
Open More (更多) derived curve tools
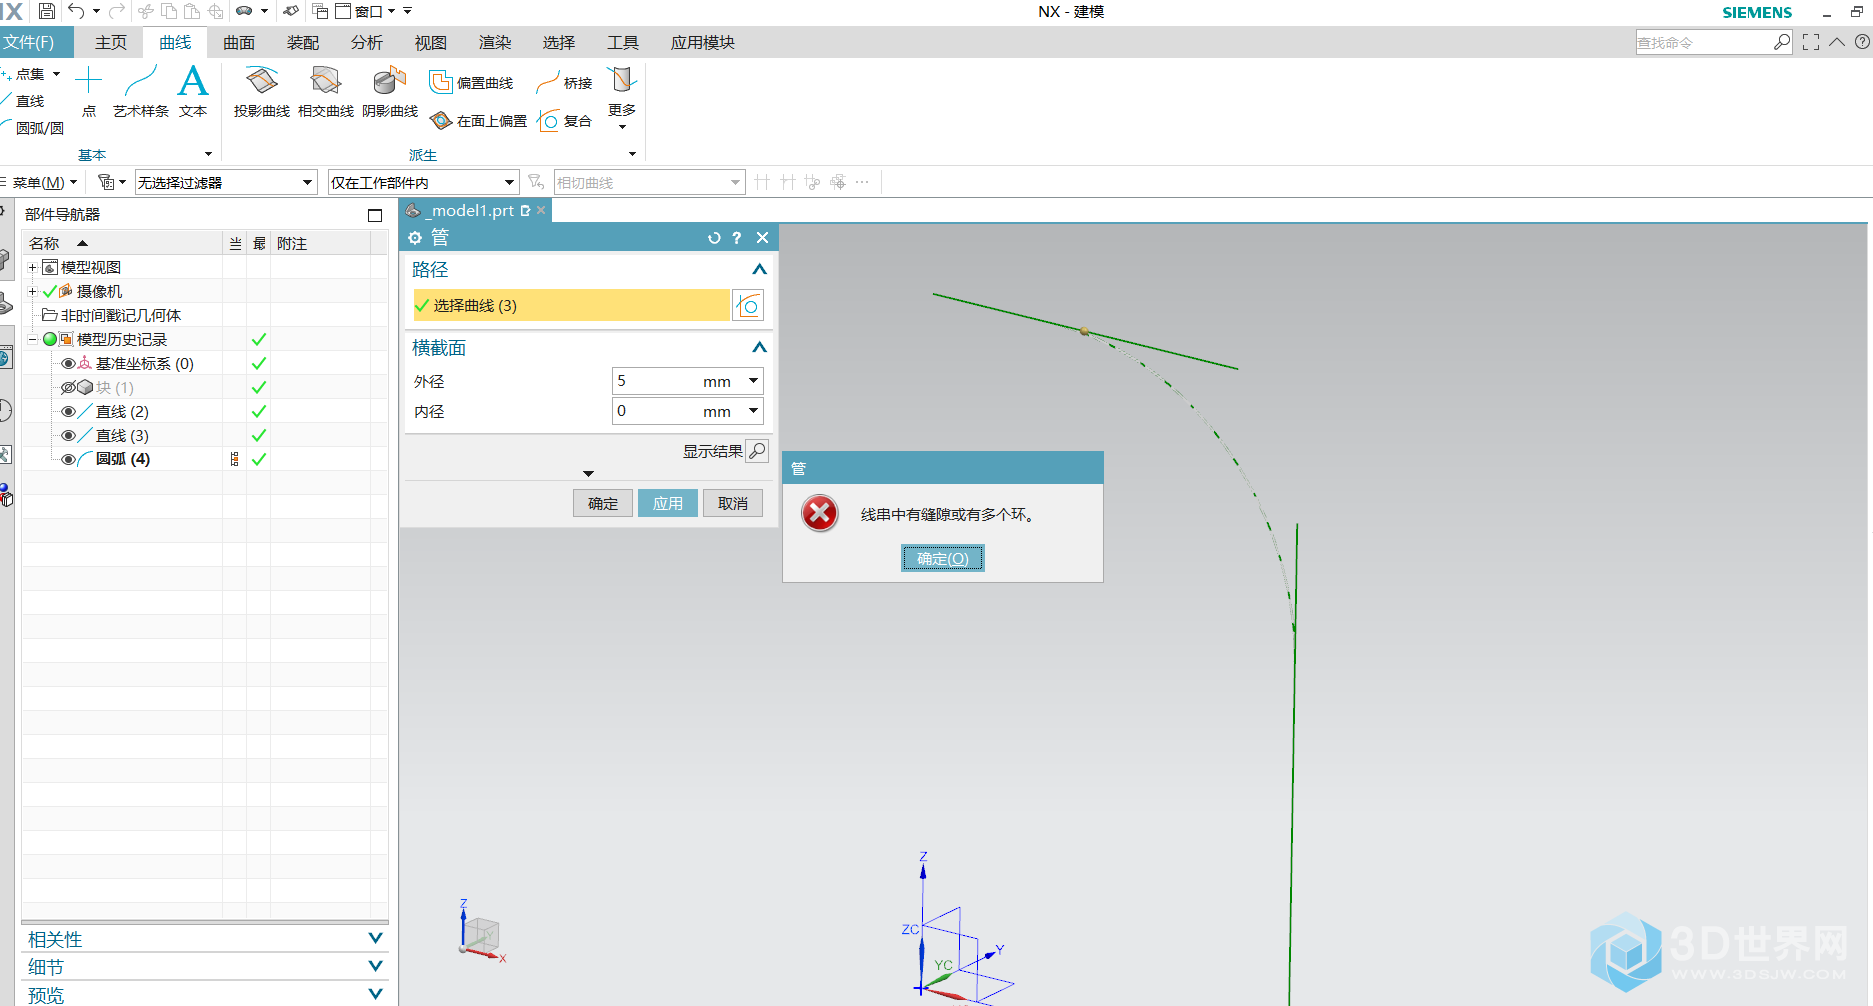coord(622,97)
